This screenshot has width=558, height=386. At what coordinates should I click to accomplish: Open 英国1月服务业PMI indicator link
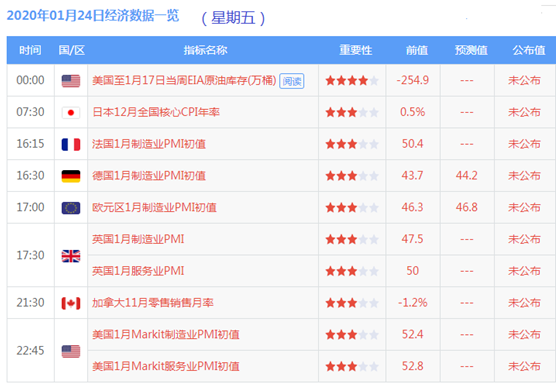tap(138, 271)
